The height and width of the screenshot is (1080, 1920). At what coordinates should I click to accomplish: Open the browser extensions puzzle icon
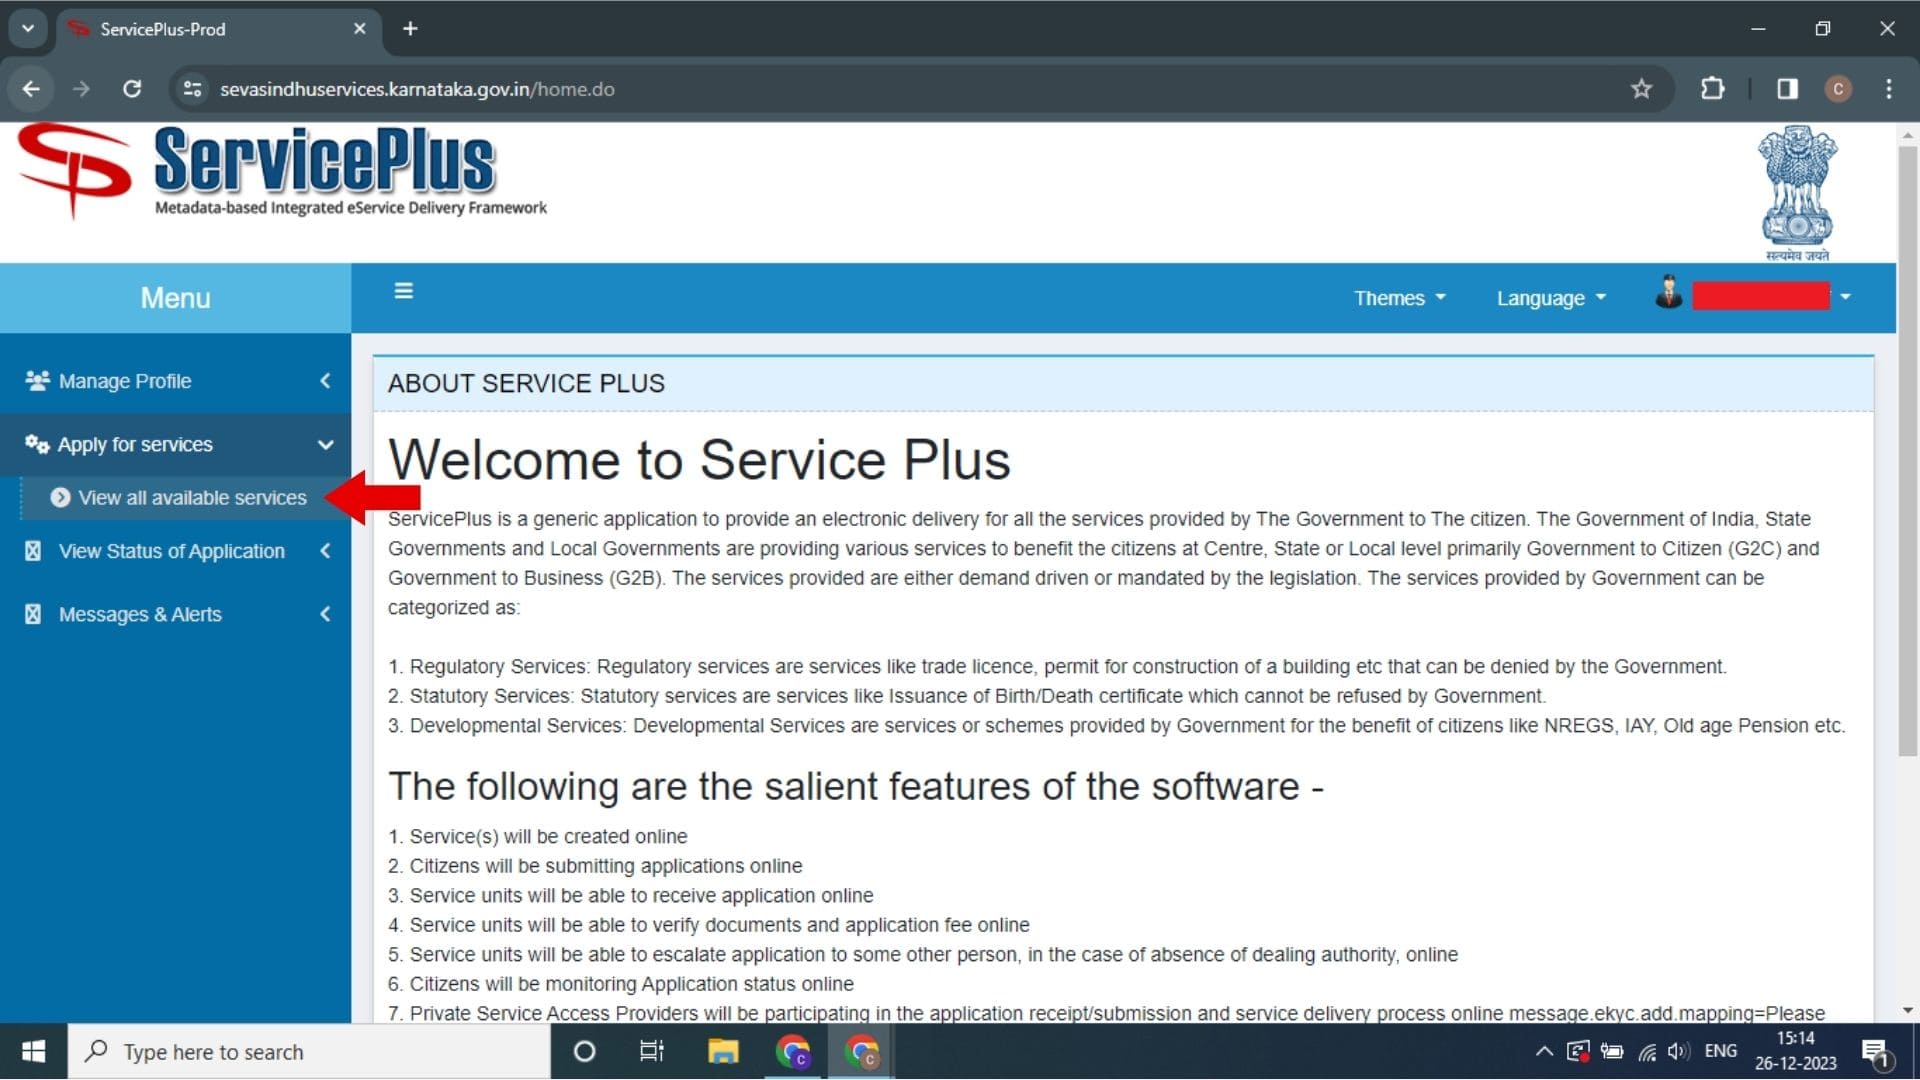(x=1712, y=89)
